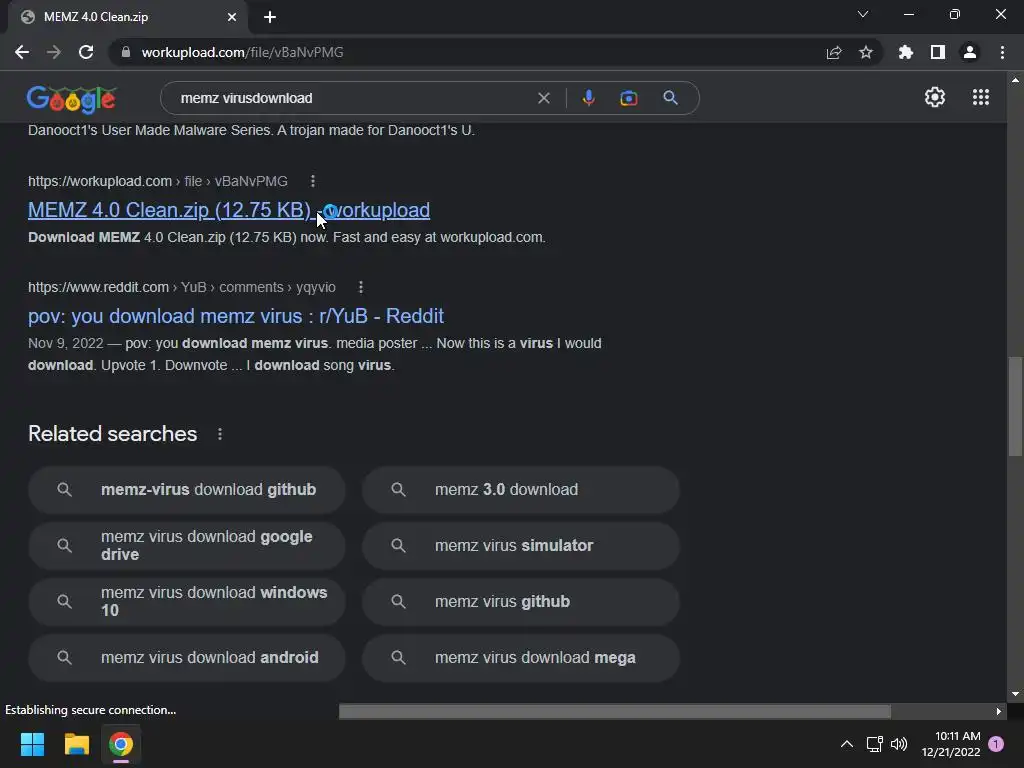Open Google quick settings gear
This screenshot has height=768, width=1024.
(935, 97)
